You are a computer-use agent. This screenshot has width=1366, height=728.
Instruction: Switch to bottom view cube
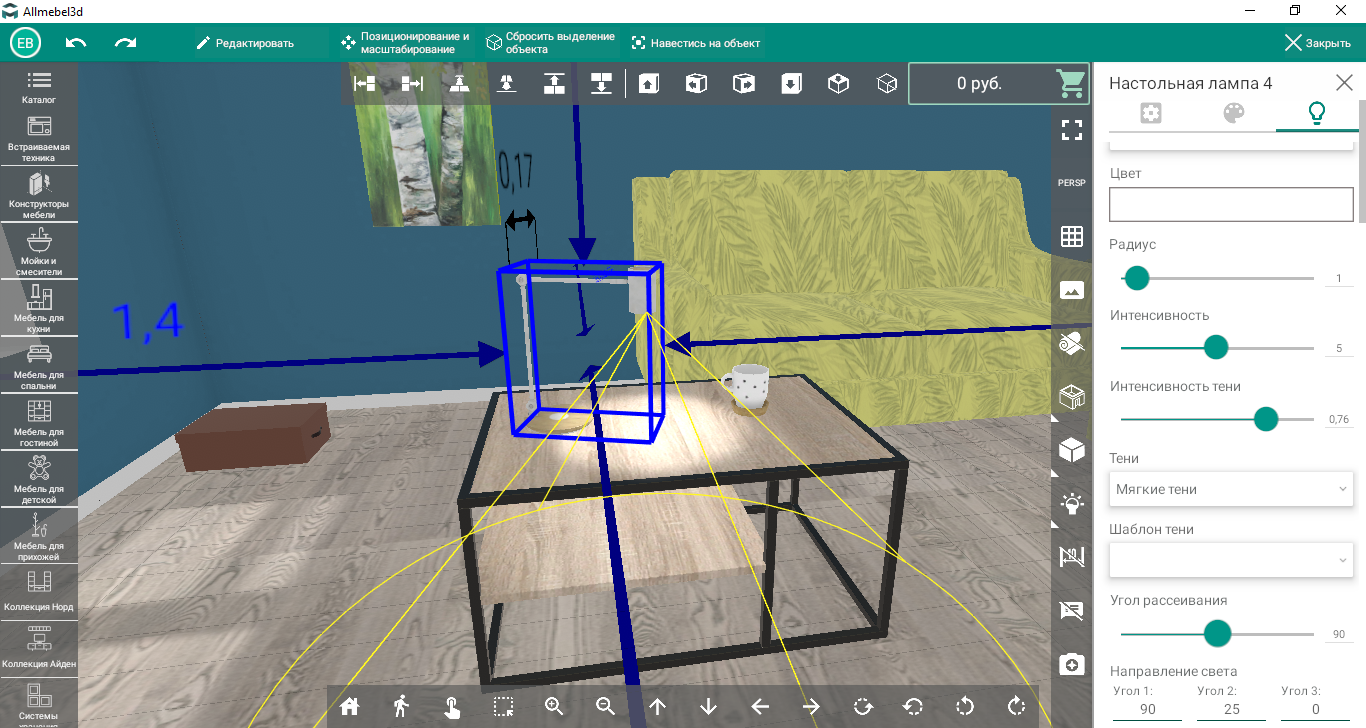[791, 84]
